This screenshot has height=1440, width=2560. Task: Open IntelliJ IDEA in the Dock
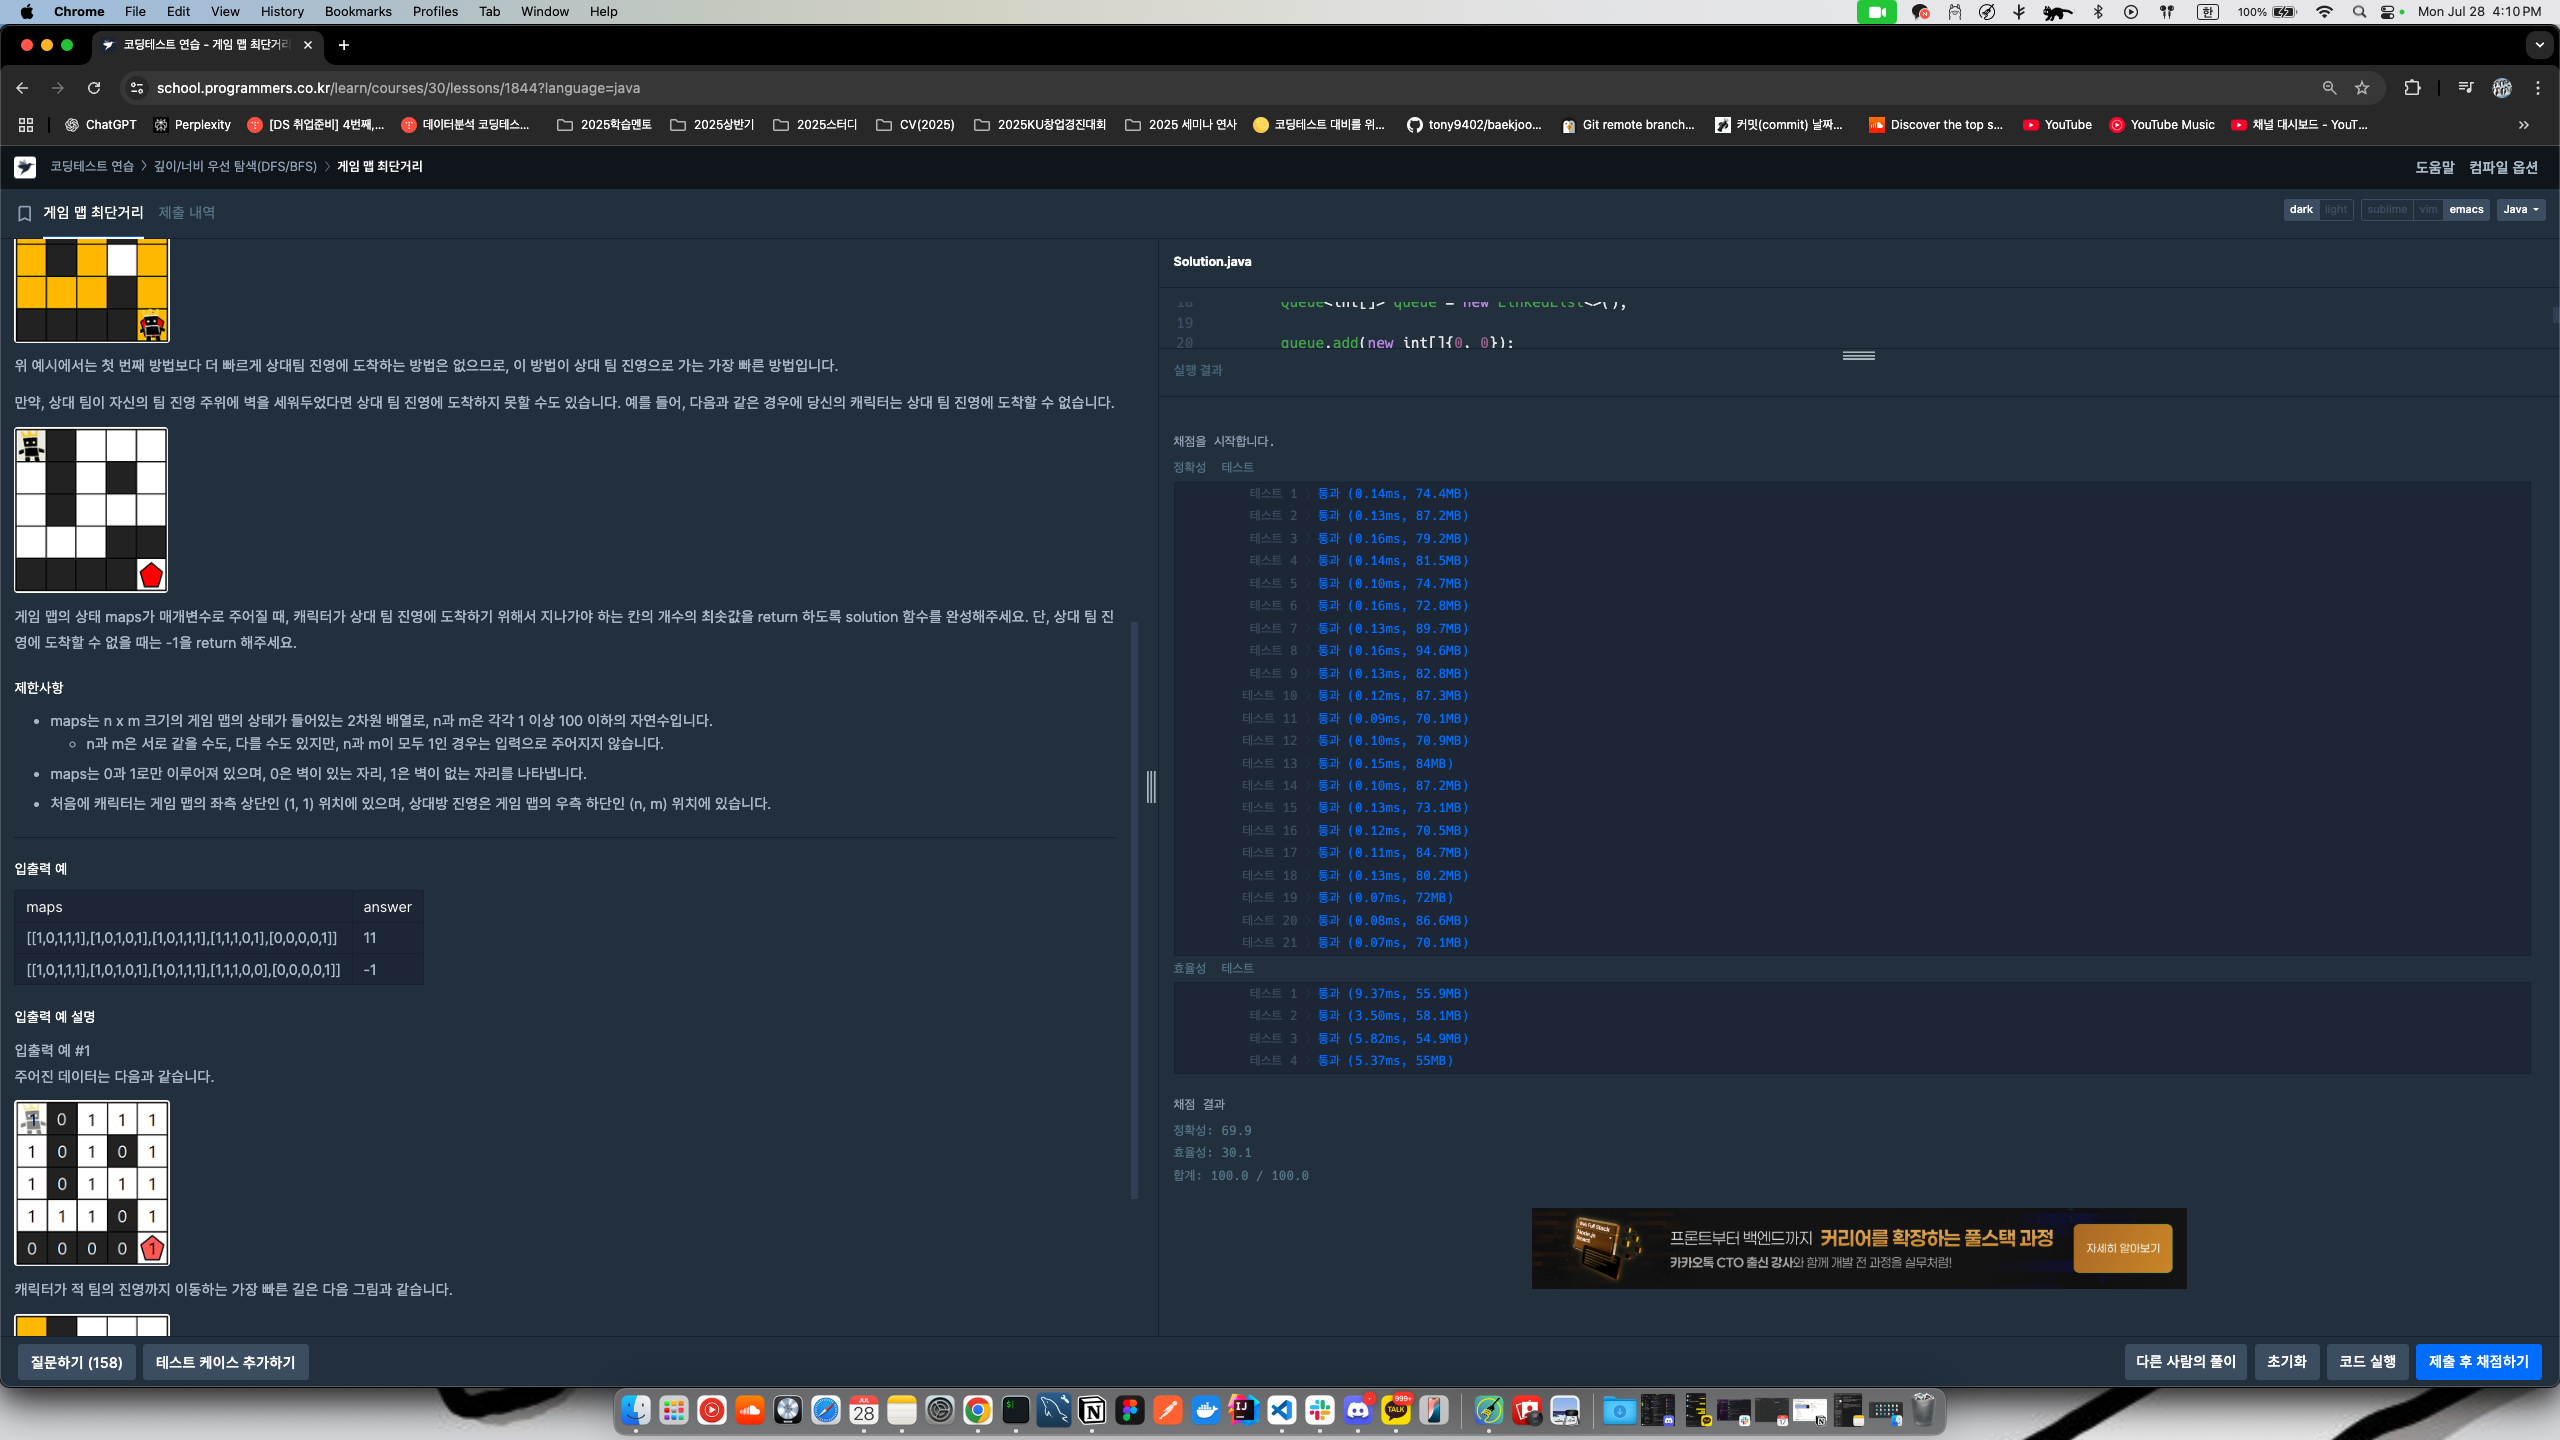click(x=1244, y=1410)
